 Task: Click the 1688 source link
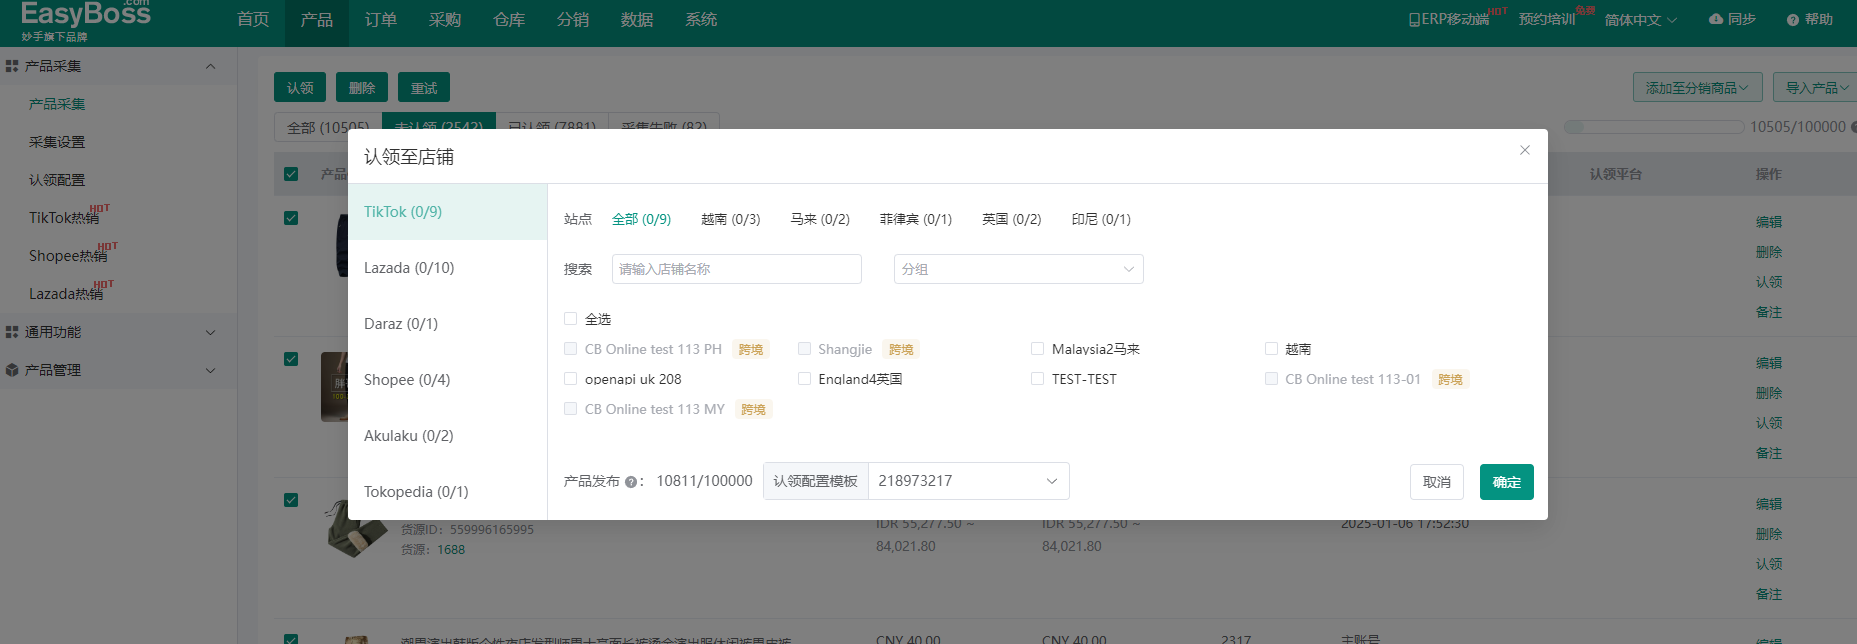[451, 550]
